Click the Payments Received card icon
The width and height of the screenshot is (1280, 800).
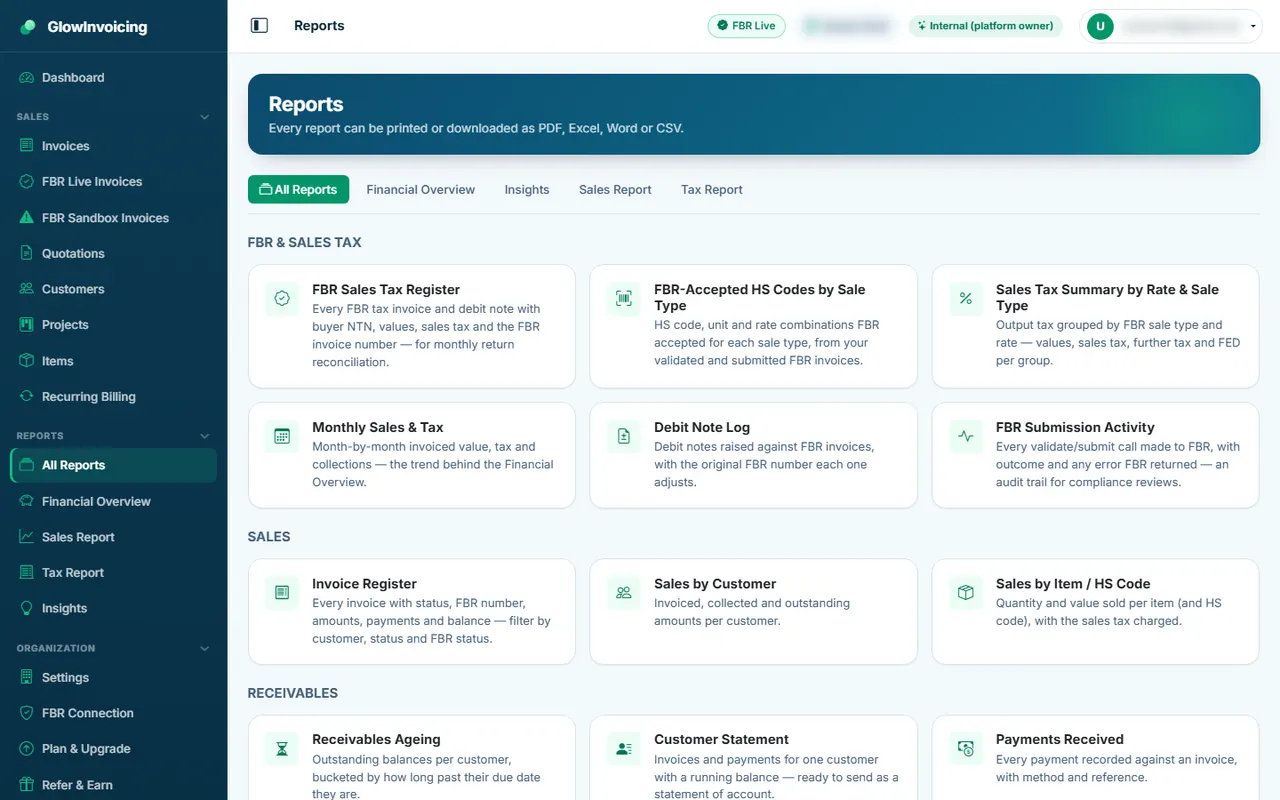tap(966, 749)
